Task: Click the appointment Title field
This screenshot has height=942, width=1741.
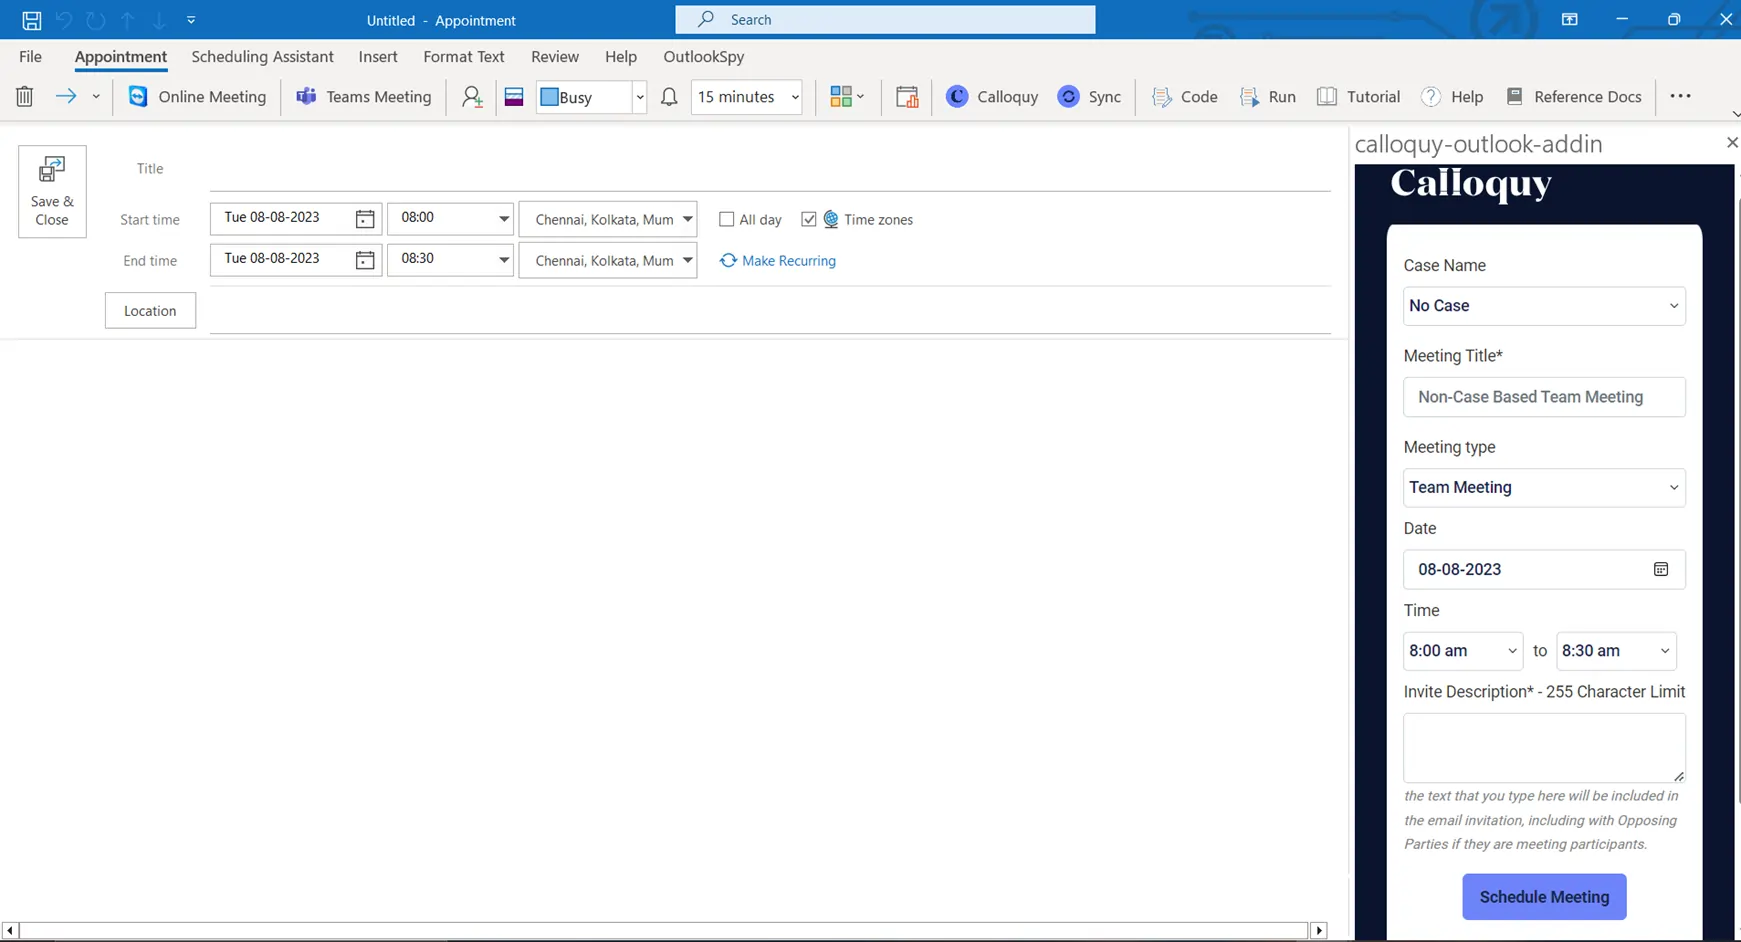Action: (x=770, y=169)
